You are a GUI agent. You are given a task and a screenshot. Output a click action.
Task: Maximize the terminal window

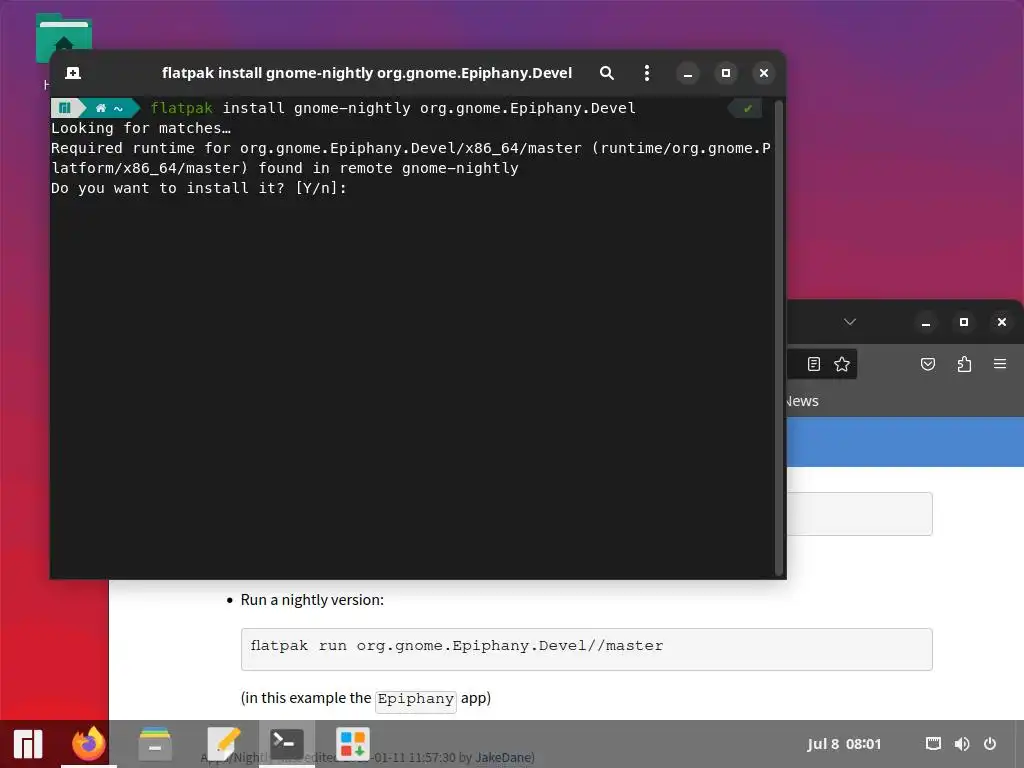pyautogui.click(x=726, y=73)
